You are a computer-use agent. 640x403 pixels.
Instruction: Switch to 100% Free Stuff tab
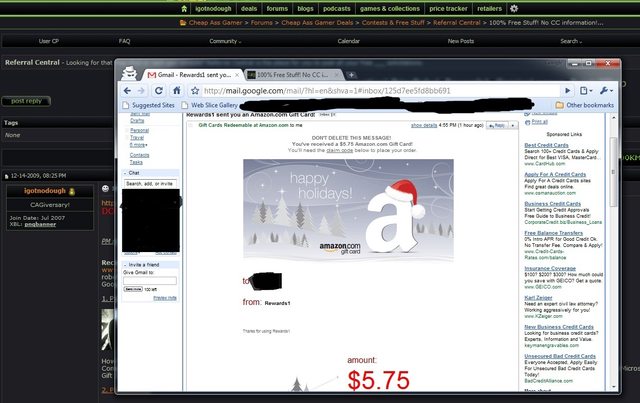pos(292,75)
